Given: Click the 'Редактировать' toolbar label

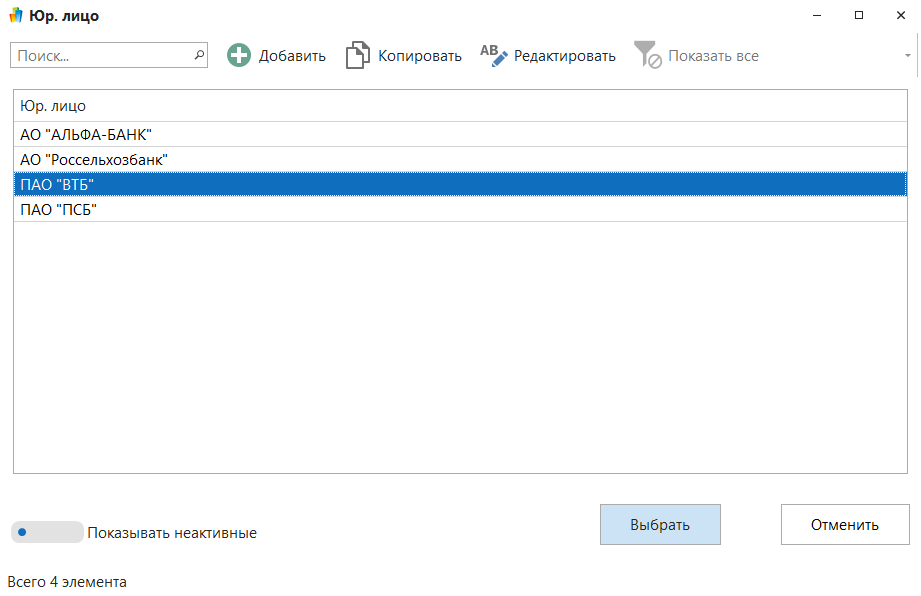Looking at the screenshot, I should pos(564,56).
